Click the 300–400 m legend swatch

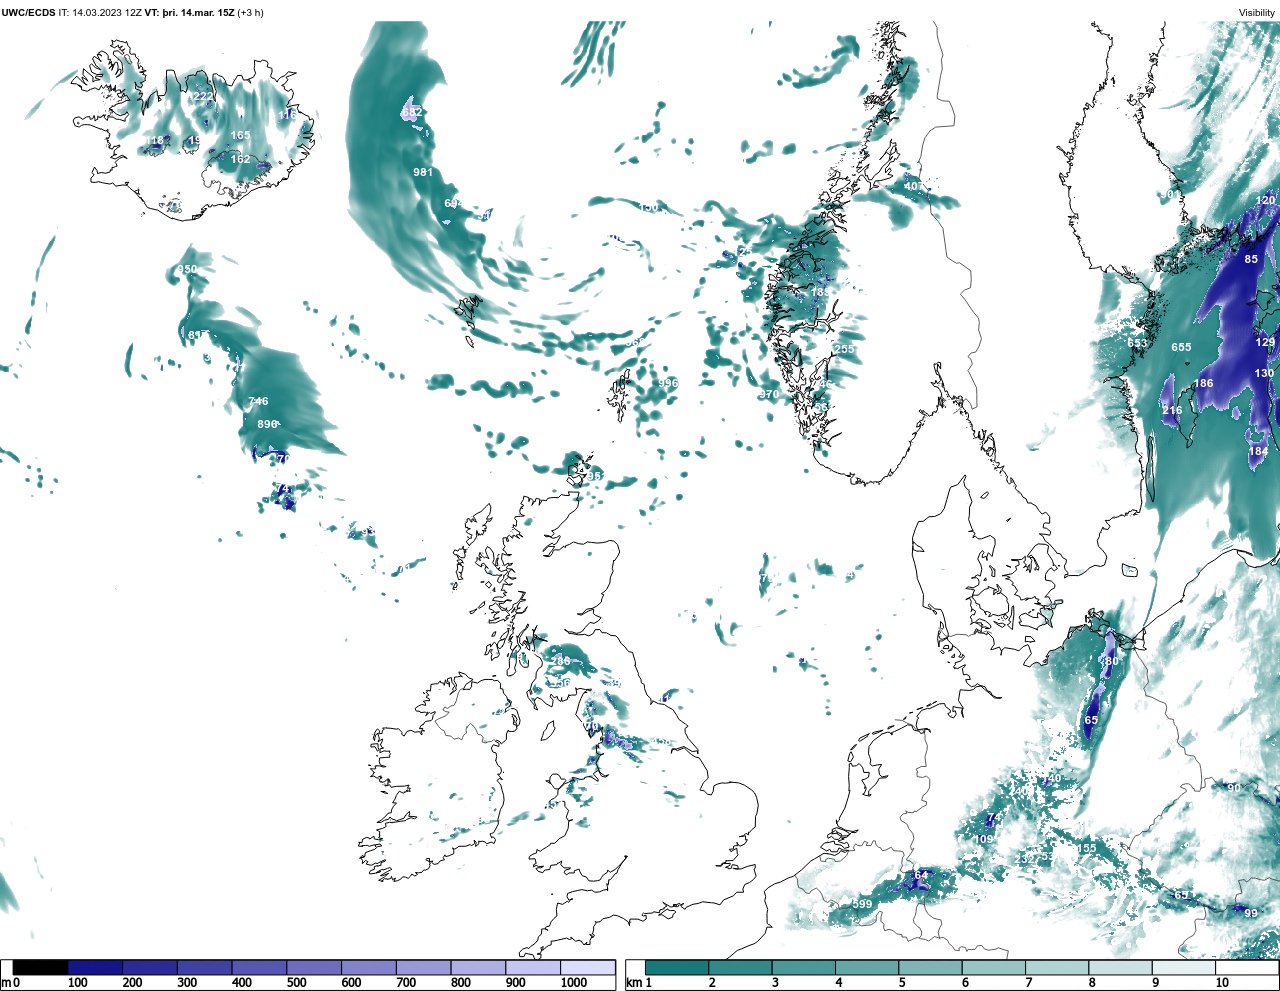(x=204, y=968)
